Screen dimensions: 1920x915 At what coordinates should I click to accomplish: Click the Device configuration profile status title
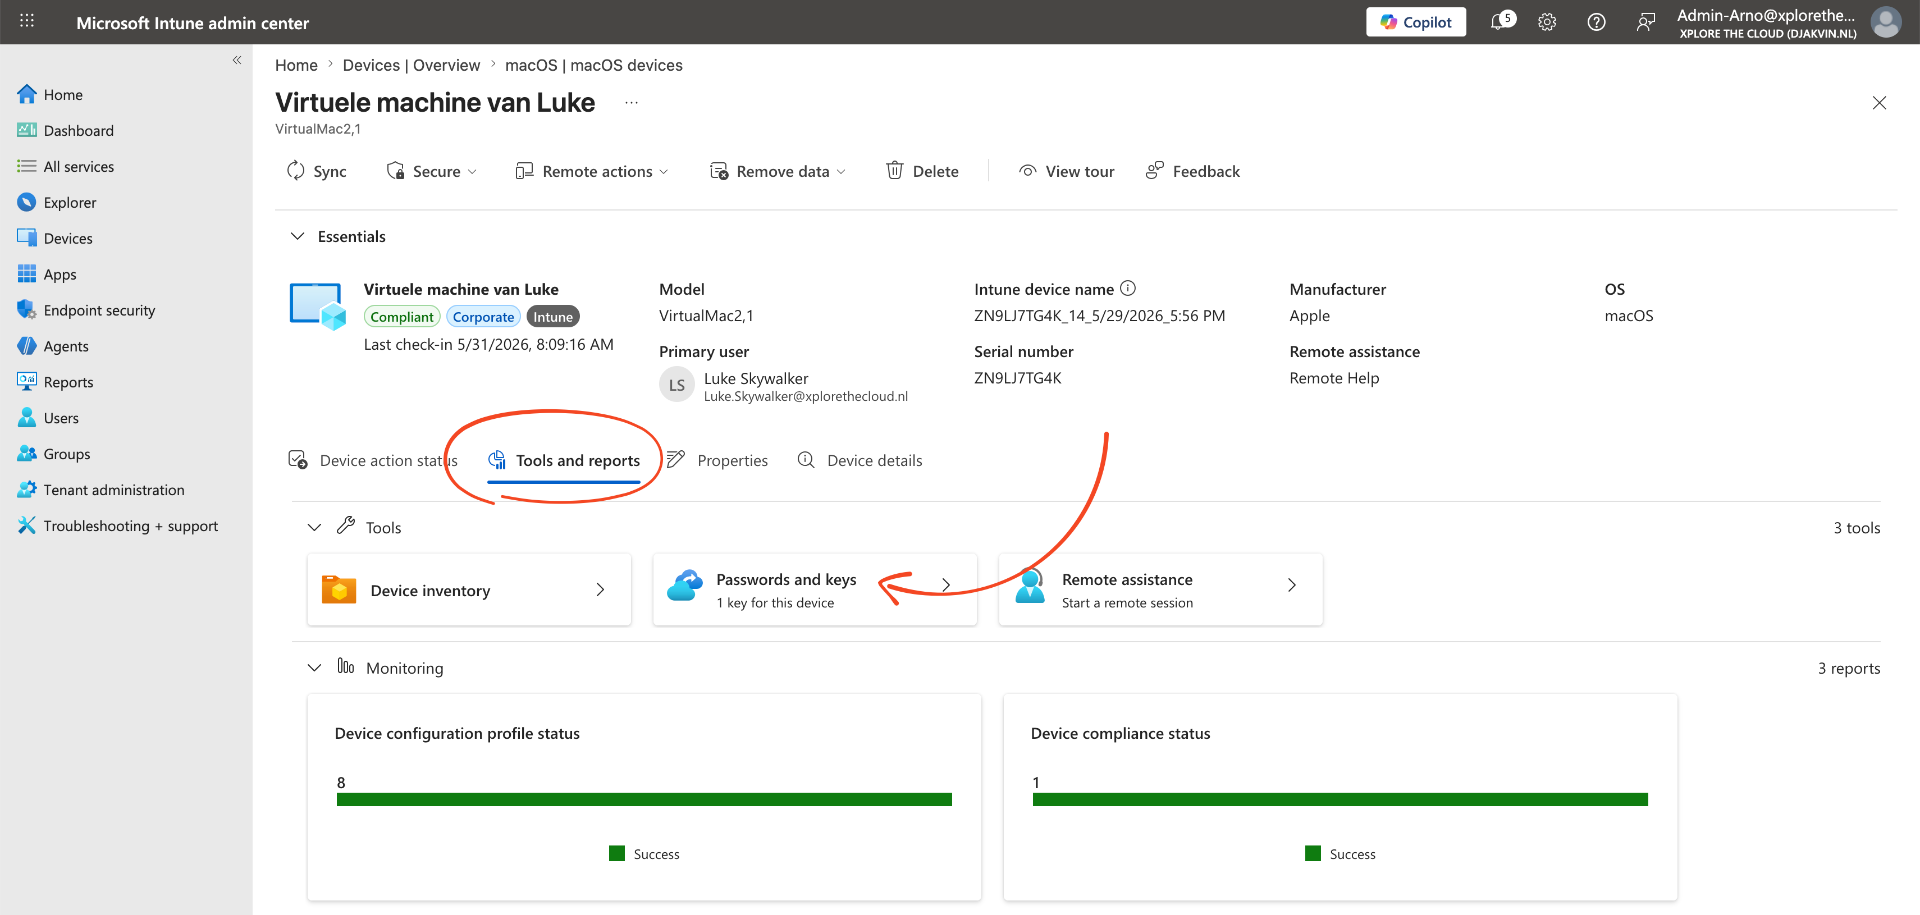click(457, 734)
